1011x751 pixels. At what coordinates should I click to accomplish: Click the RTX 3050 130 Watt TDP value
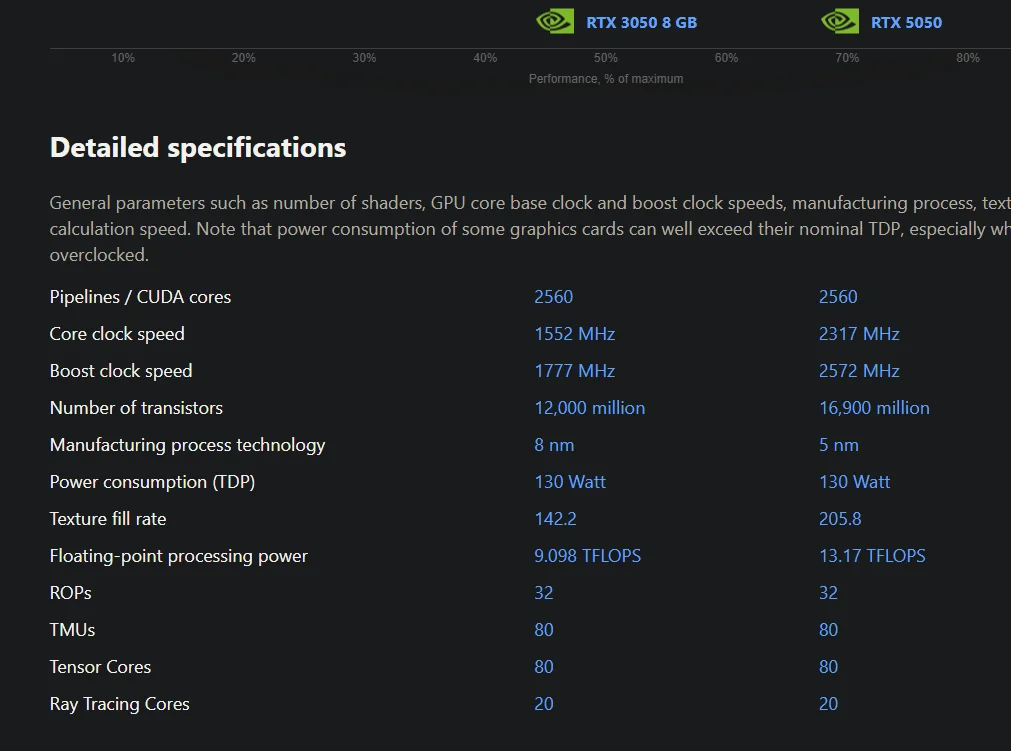point(570,482)
